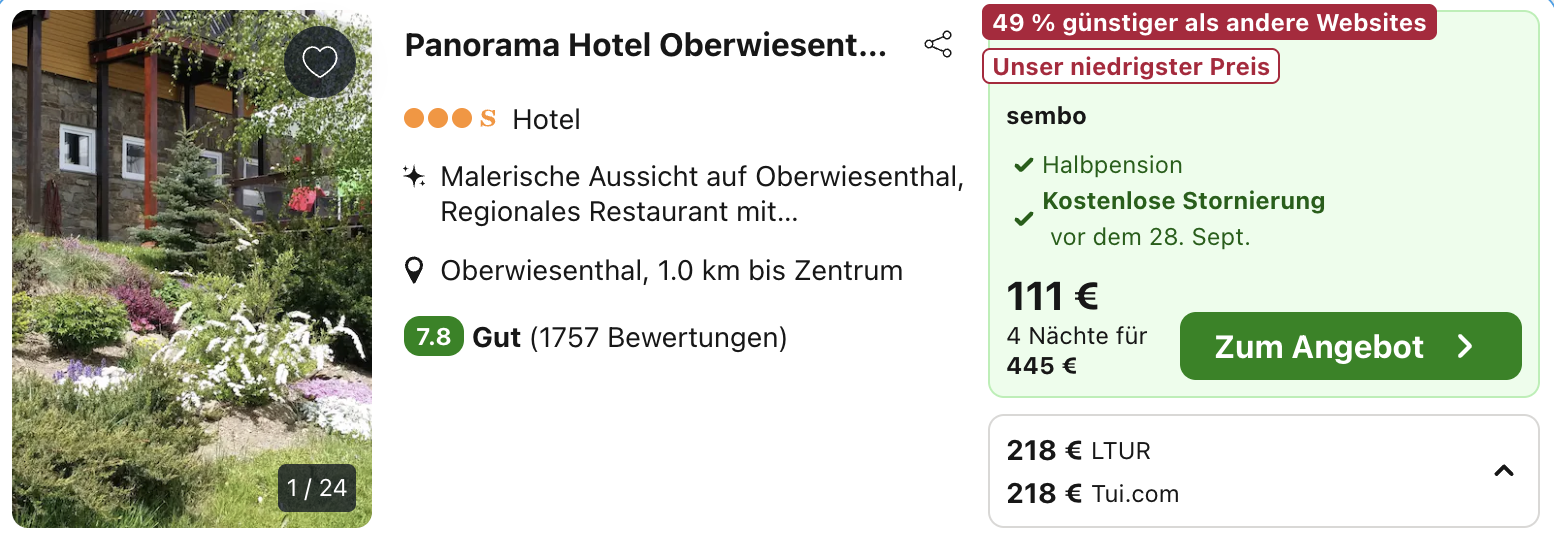Open the 1757 Bewertungen reviews text
This screenshot has height=542, width=1554.
click(x=658, y=338)
